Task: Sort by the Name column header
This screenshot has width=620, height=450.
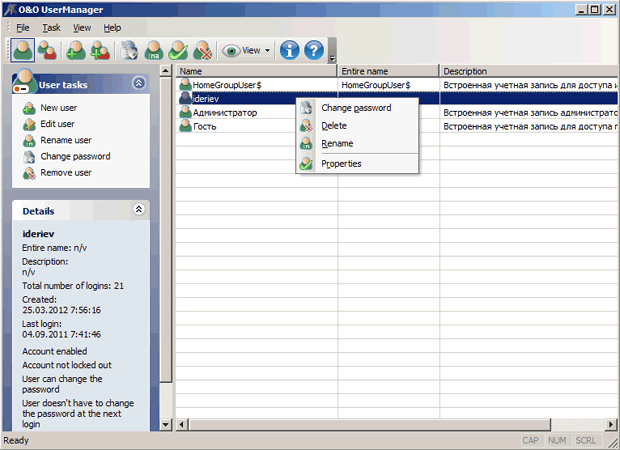Action: pyautogui.click(x=256, y=71)
